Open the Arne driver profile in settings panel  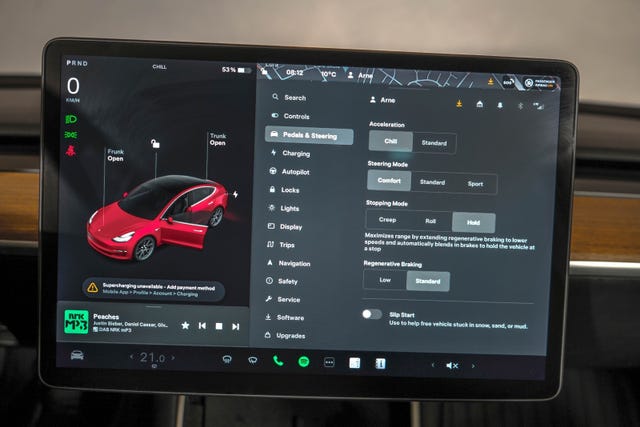tap(382, 100)
